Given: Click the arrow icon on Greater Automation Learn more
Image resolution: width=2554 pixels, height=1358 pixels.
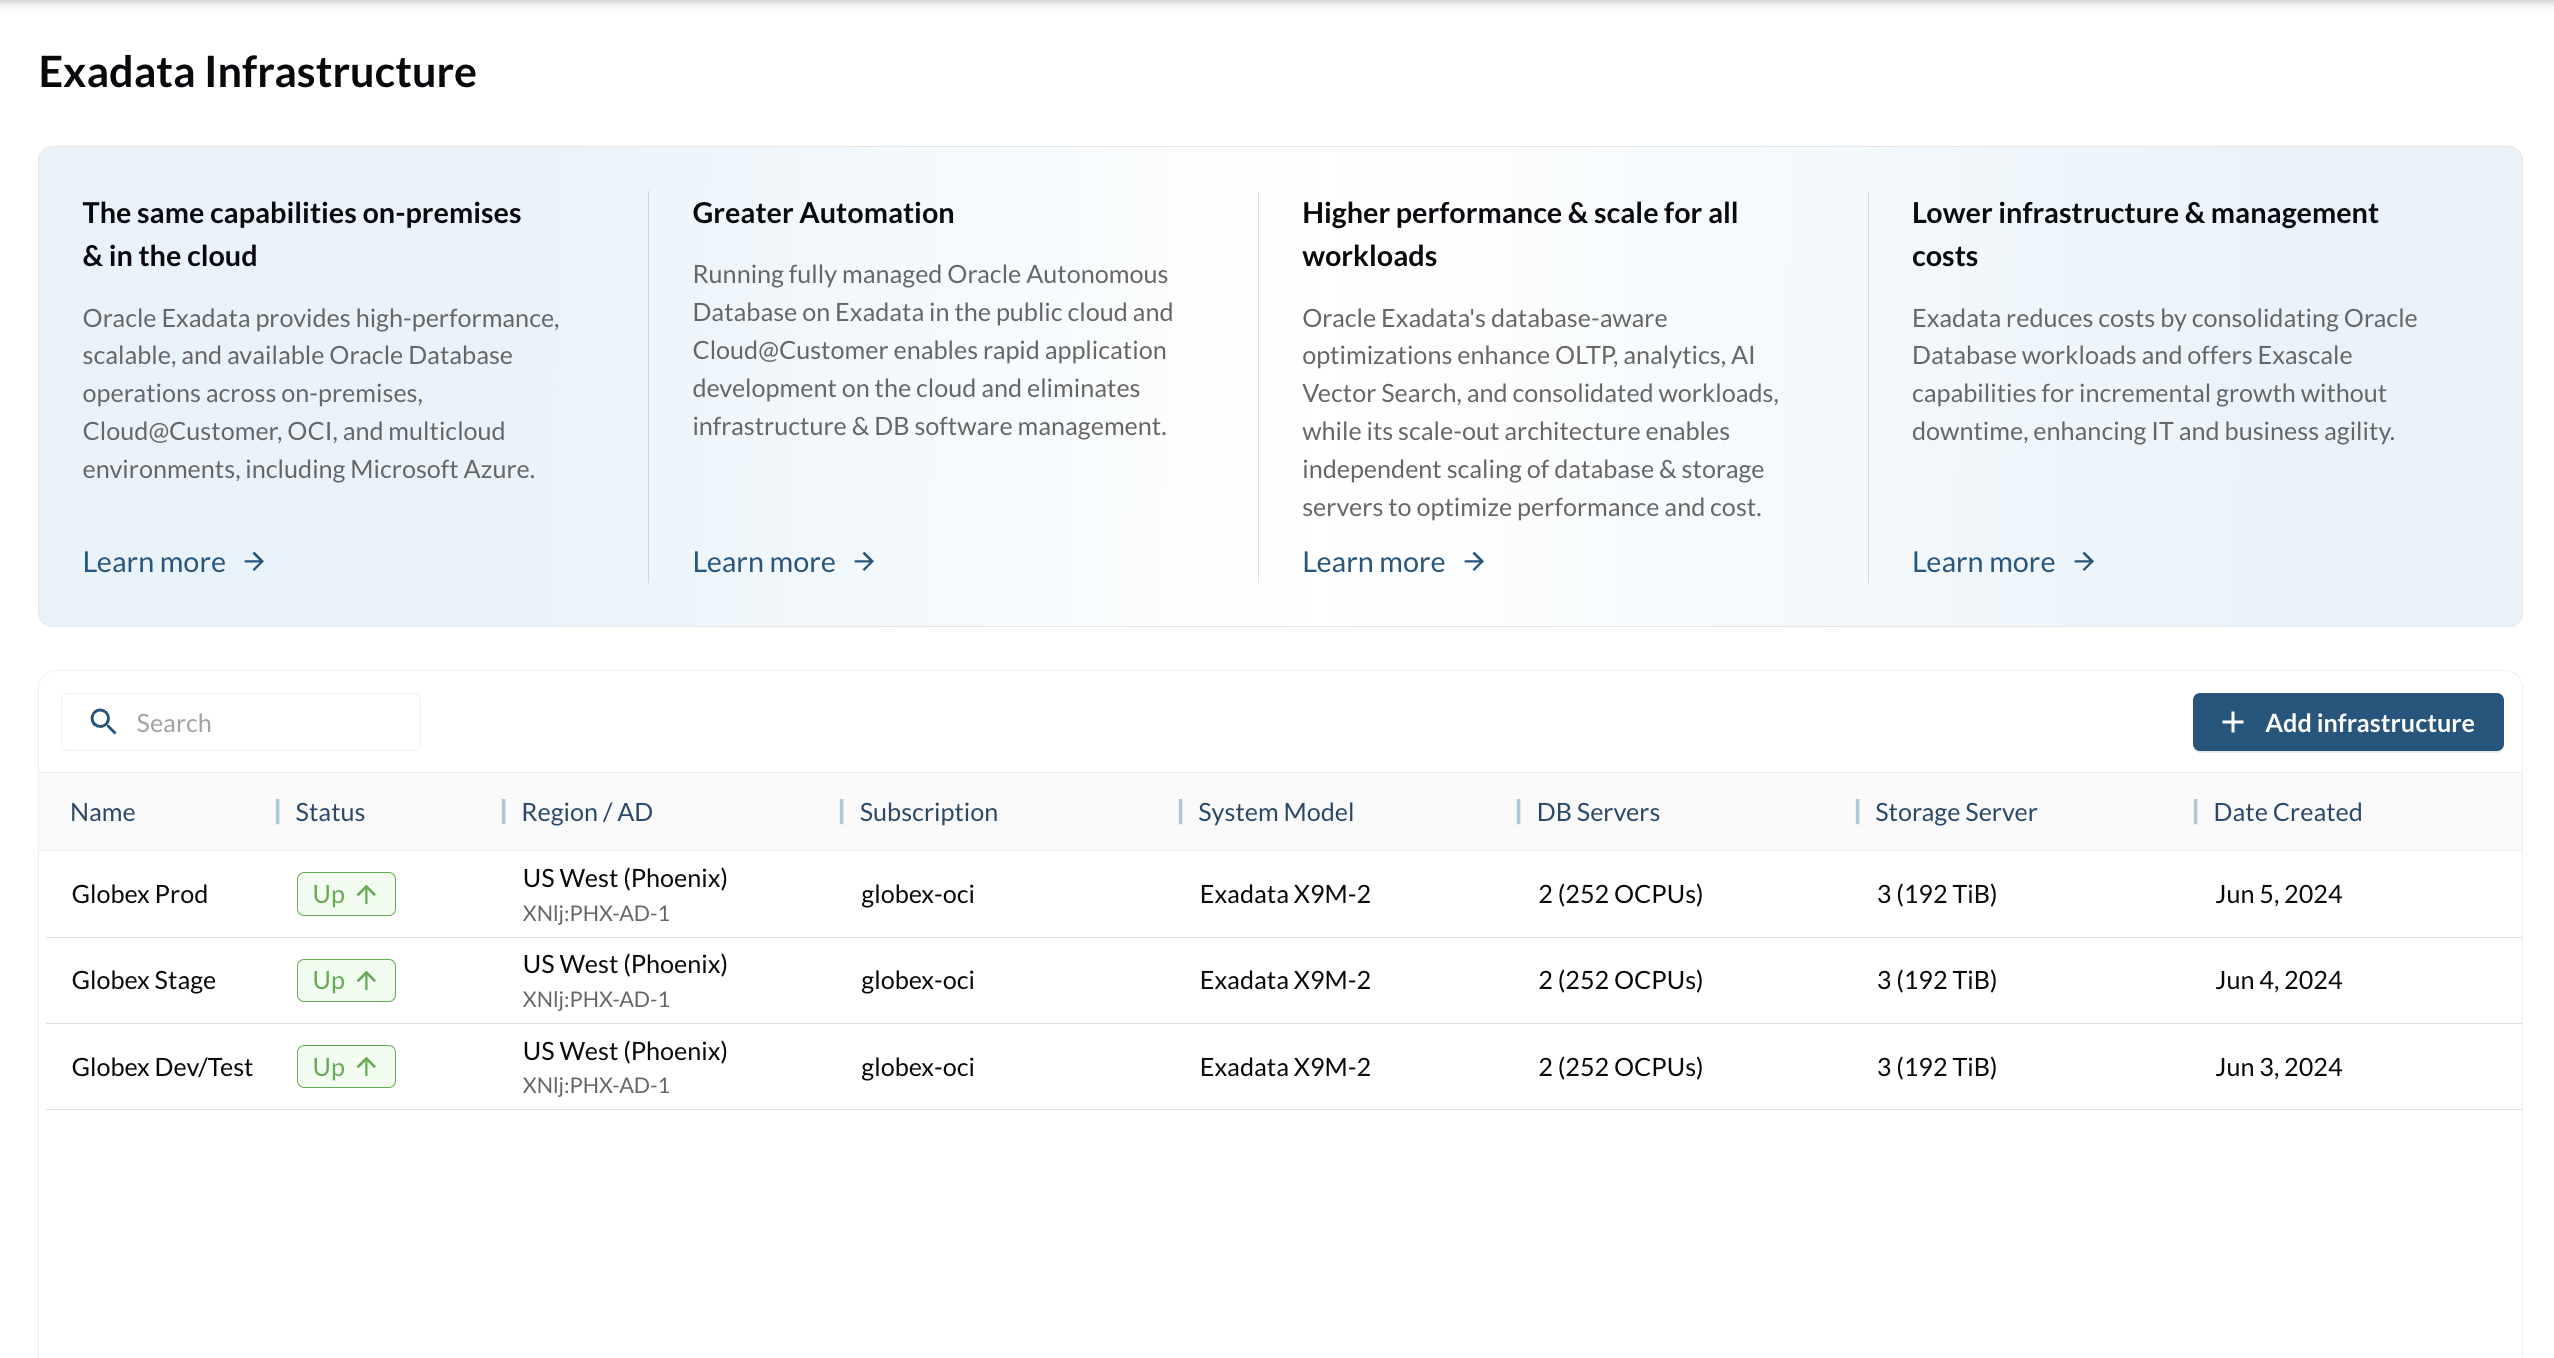Looking at the screenshot, I should coord(863,561).
